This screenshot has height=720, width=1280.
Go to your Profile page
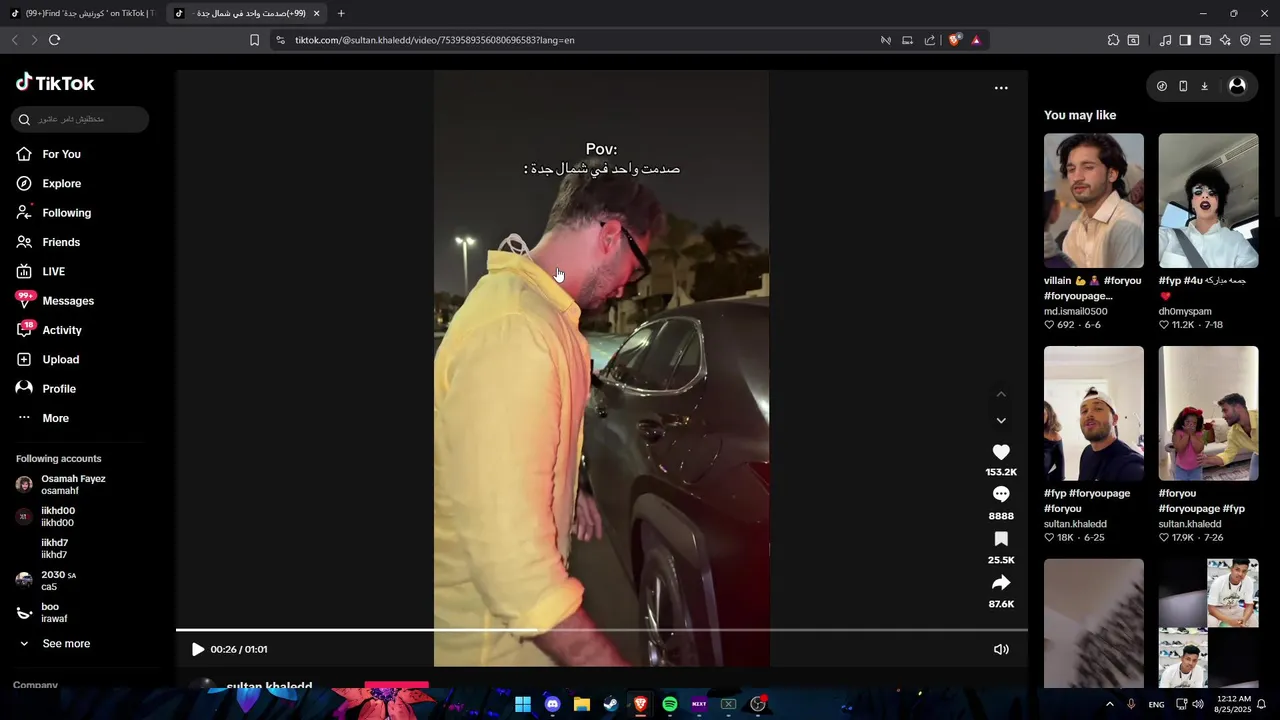coord(59,389)
